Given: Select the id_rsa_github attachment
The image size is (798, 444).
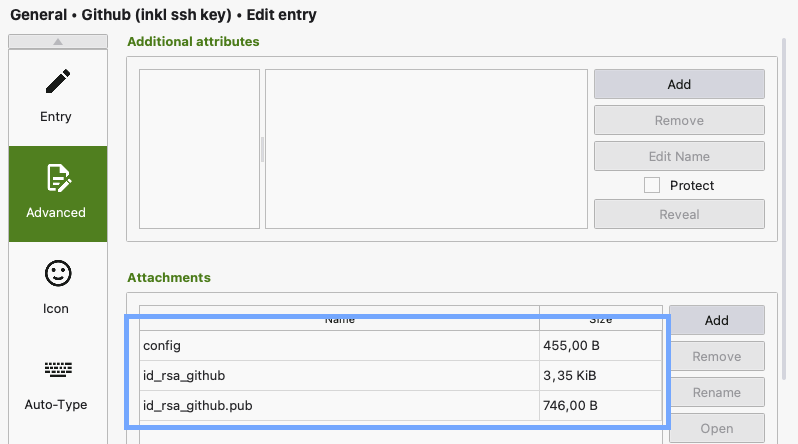Looking at the screenshot, I should click(401, 376).
